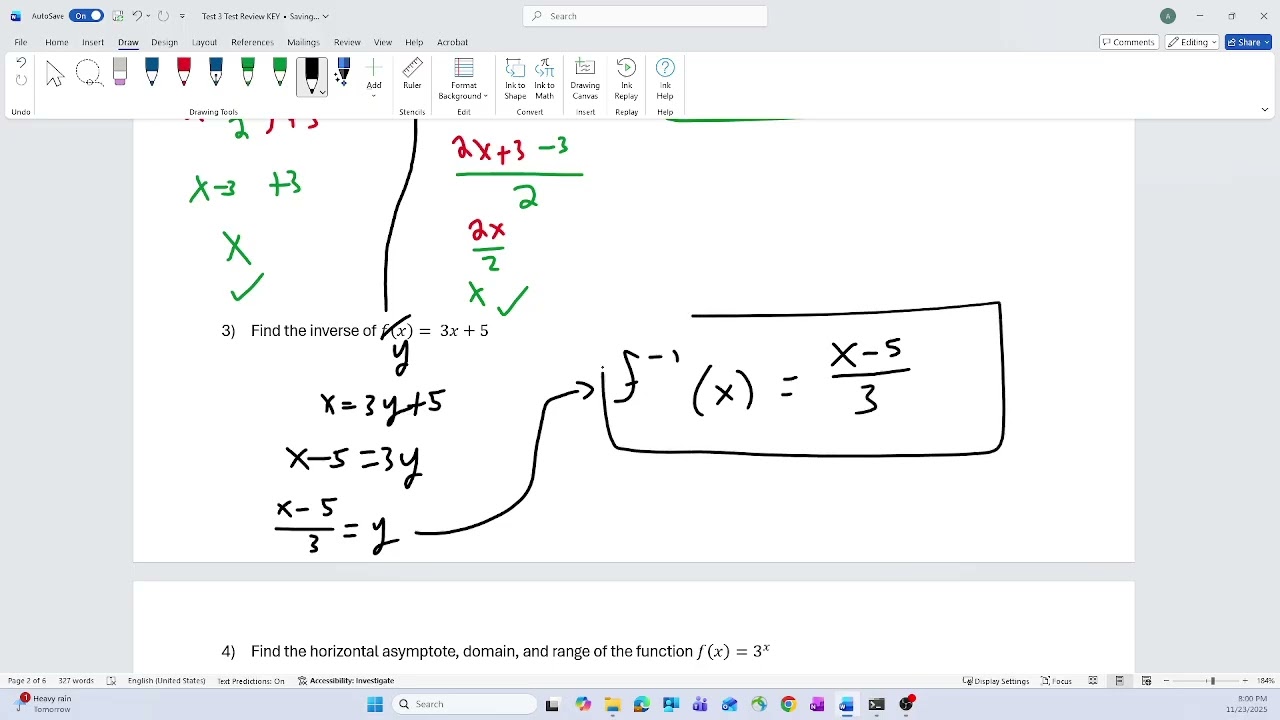Open the View tab
This screenshot has height=720, width=1280.
383,42
